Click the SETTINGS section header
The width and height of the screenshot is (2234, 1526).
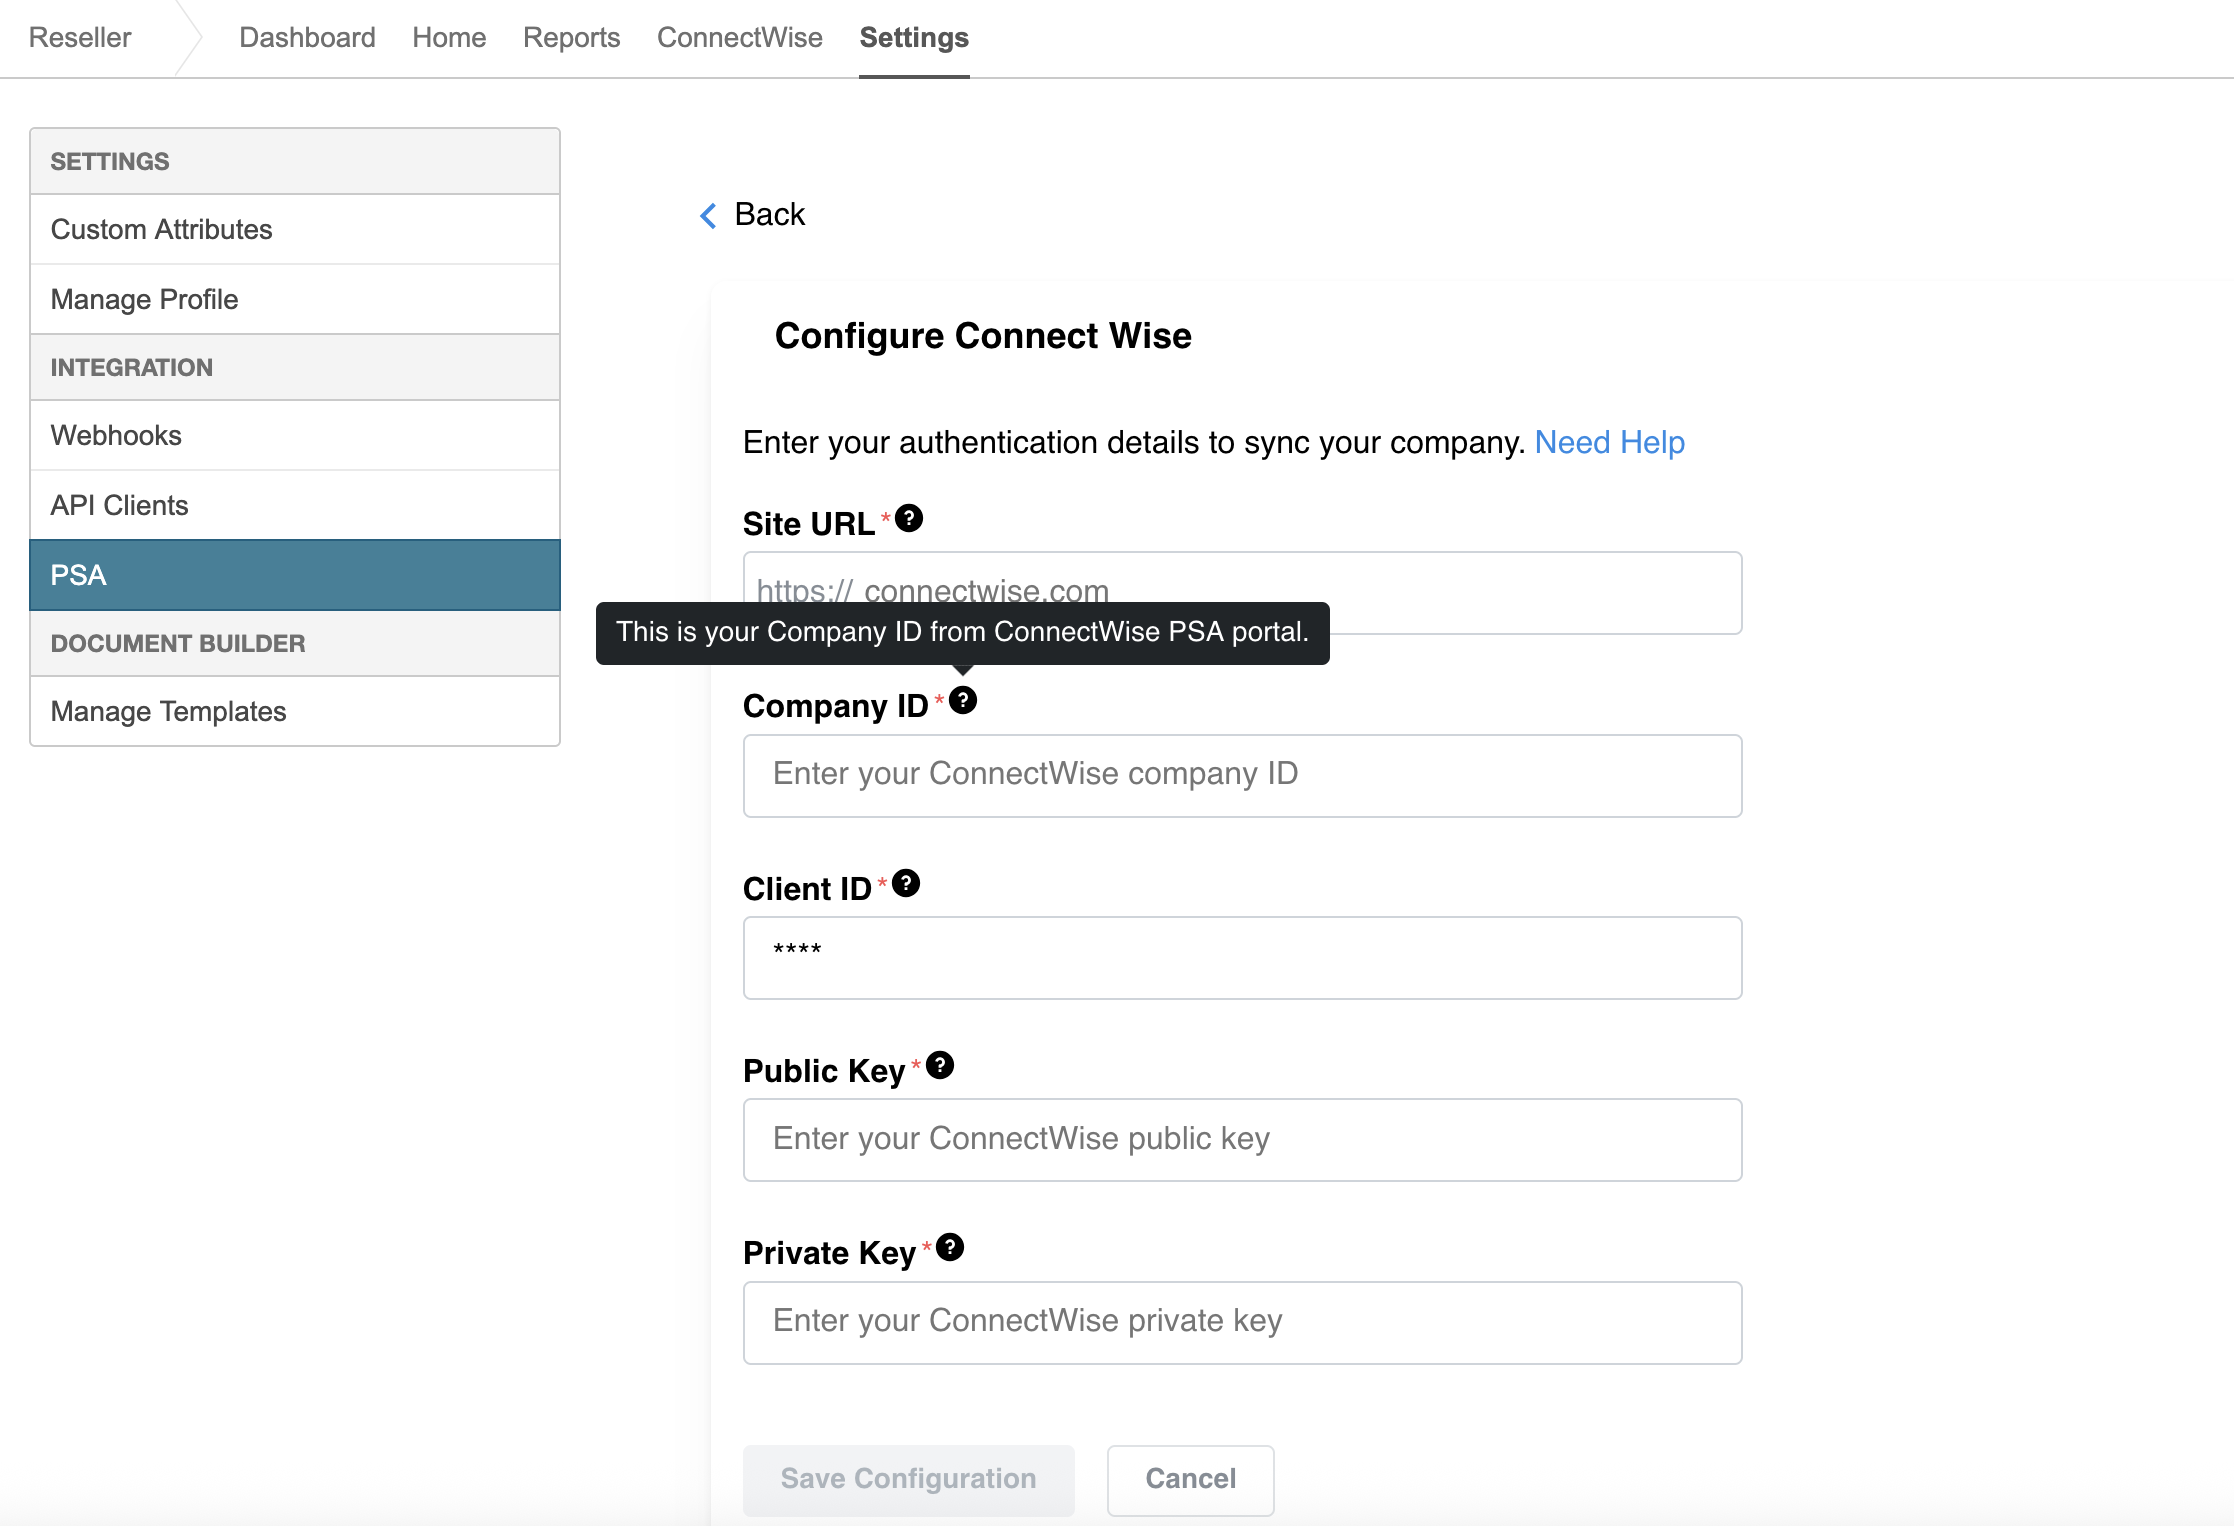(295, 161)
